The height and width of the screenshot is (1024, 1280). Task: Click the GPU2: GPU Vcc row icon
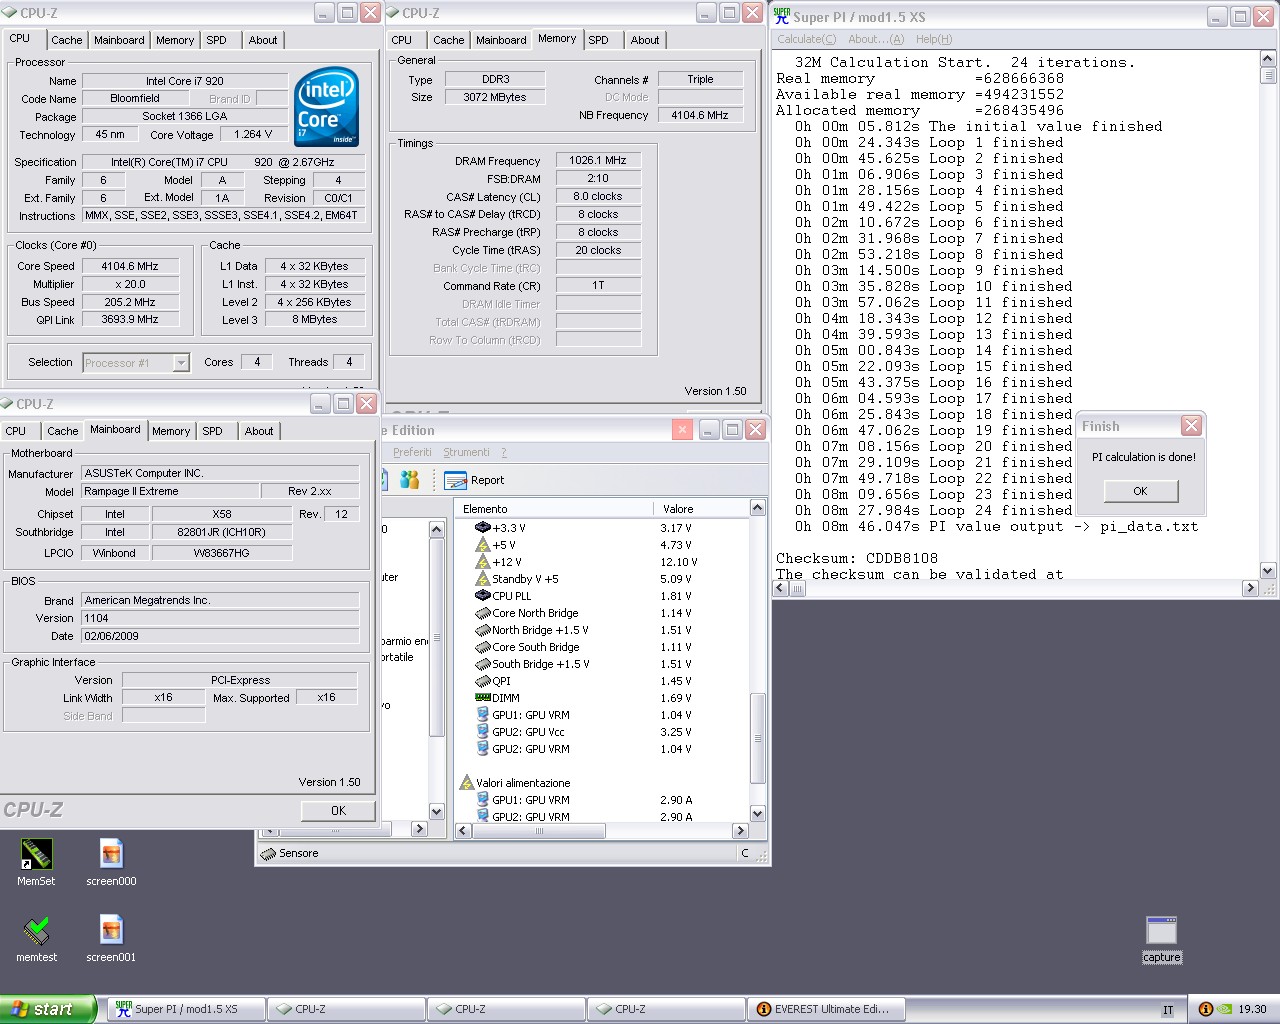[x=482, y=732]
